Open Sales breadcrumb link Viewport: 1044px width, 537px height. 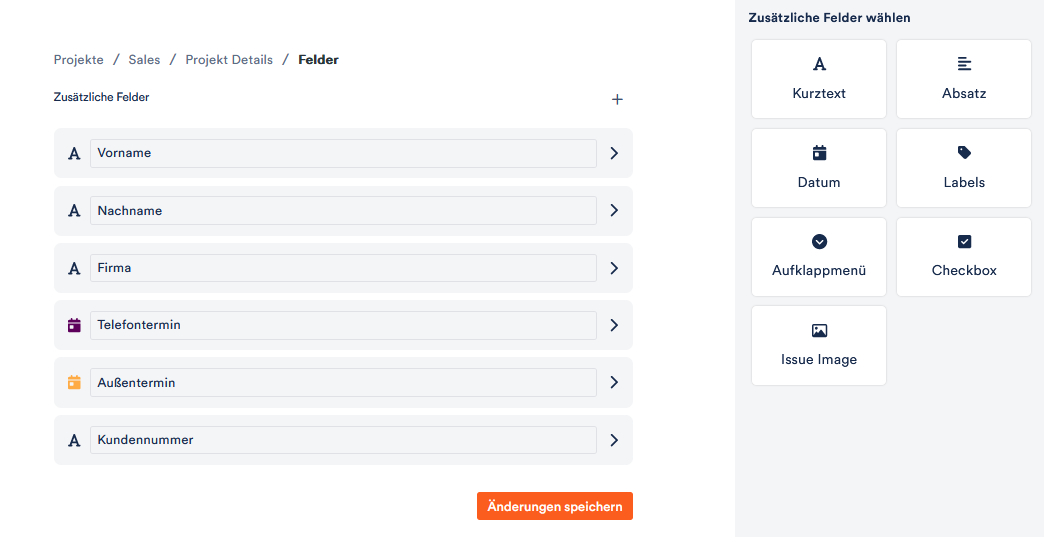click(x=144, y=60)
